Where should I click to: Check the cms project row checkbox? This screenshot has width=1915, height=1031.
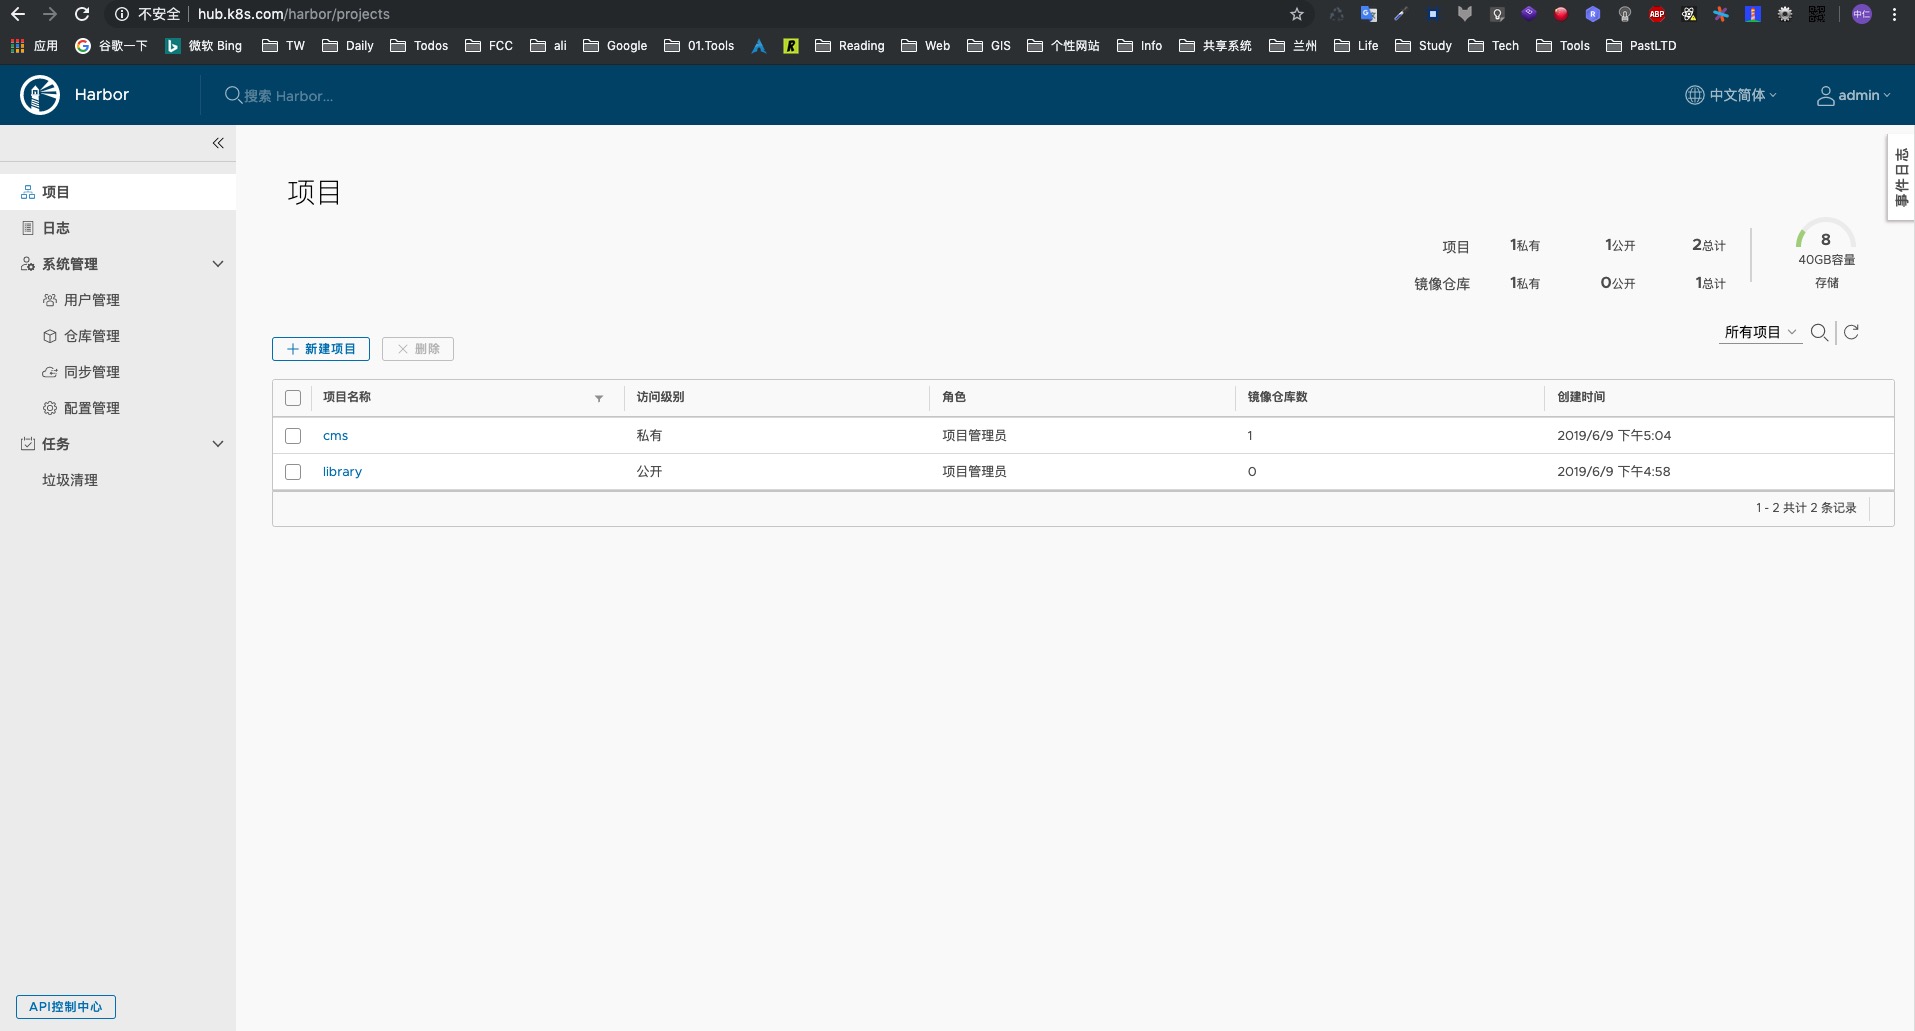click(293, 436)
